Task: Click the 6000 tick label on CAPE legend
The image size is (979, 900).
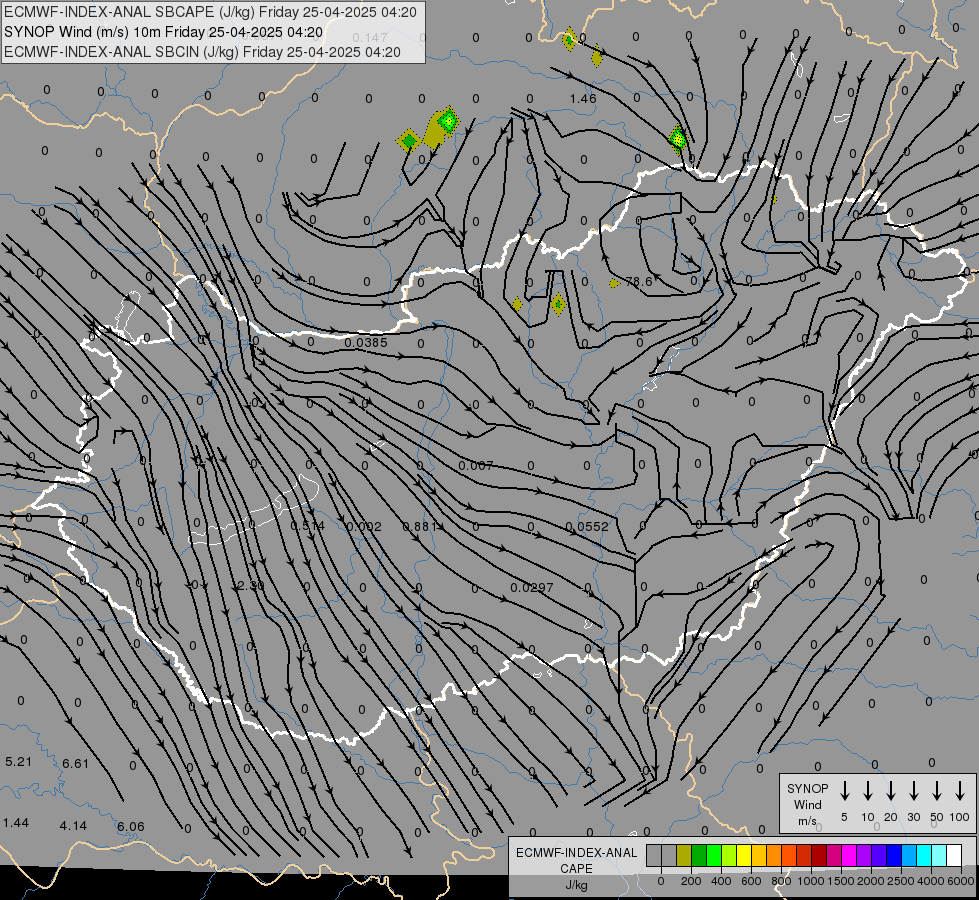Action: coord(962,881)
